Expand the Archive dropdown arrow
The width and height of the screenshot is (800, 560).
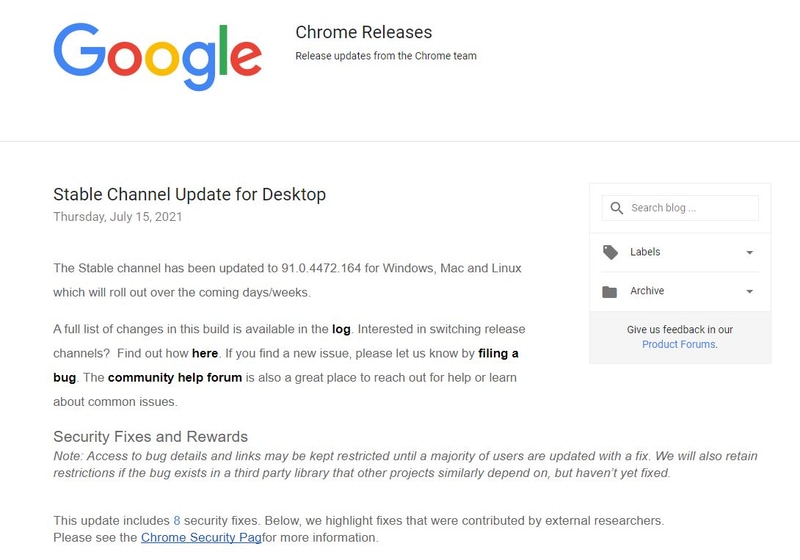[x=750, y=292]
